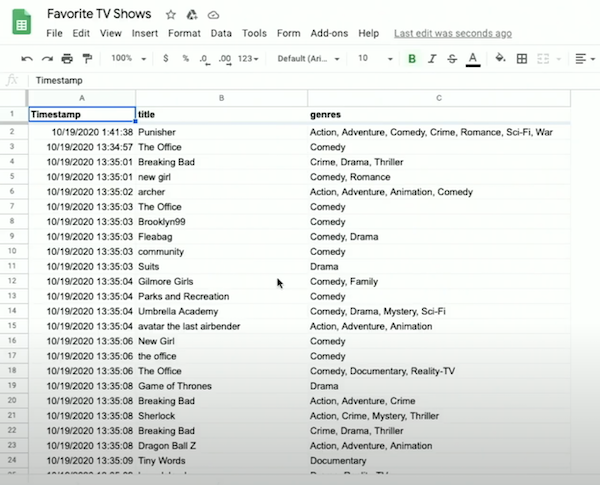Open the Data menu
The width and height of the screenshot is (600, 485).
click(x=221, y=33)
